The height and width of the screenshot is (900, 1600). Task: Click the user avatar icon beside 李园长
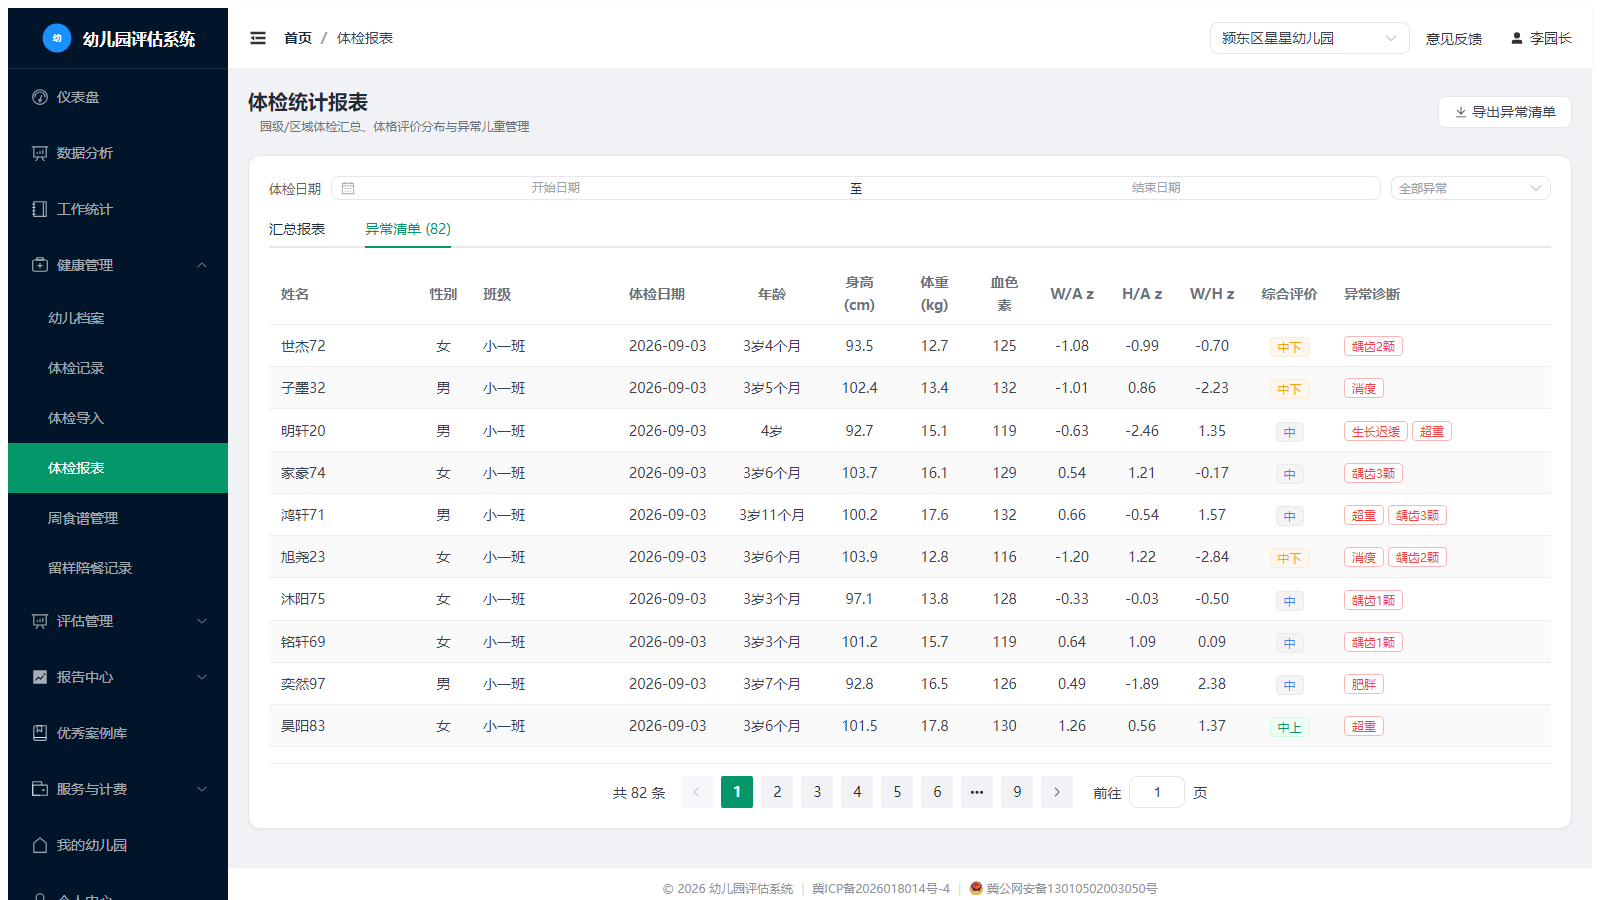tap(1517, 38)
